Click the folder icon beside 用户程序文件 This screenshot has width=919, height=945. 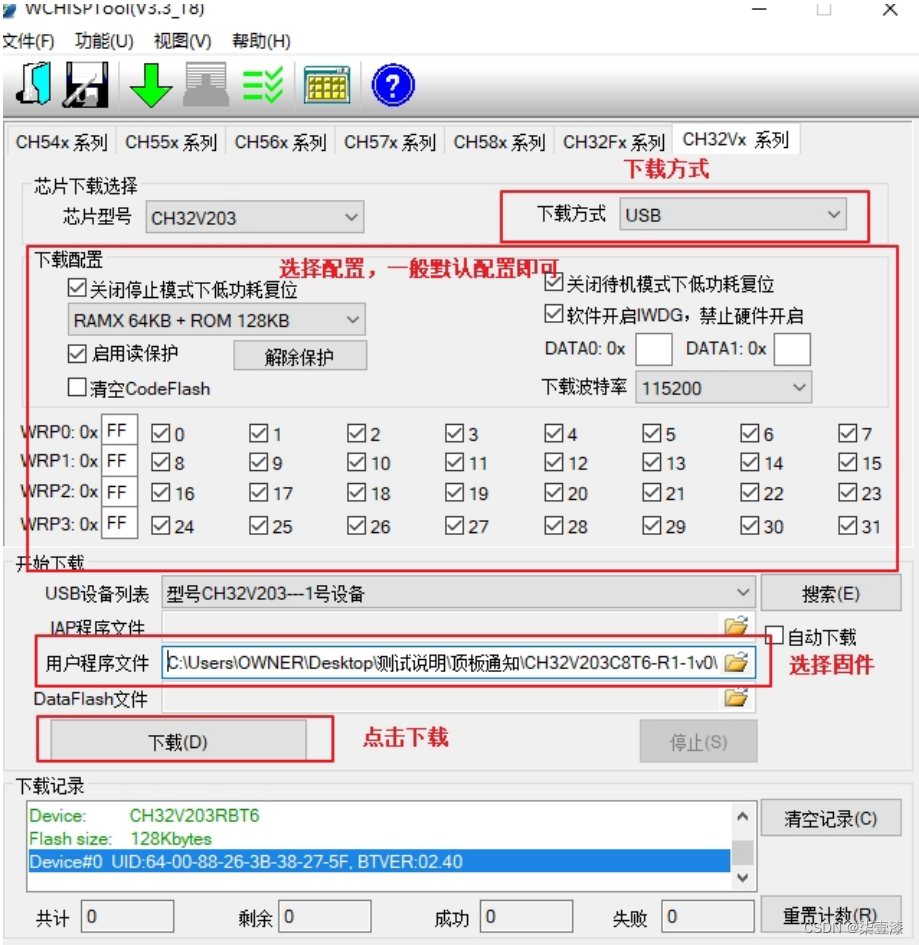tap(737, 662)
